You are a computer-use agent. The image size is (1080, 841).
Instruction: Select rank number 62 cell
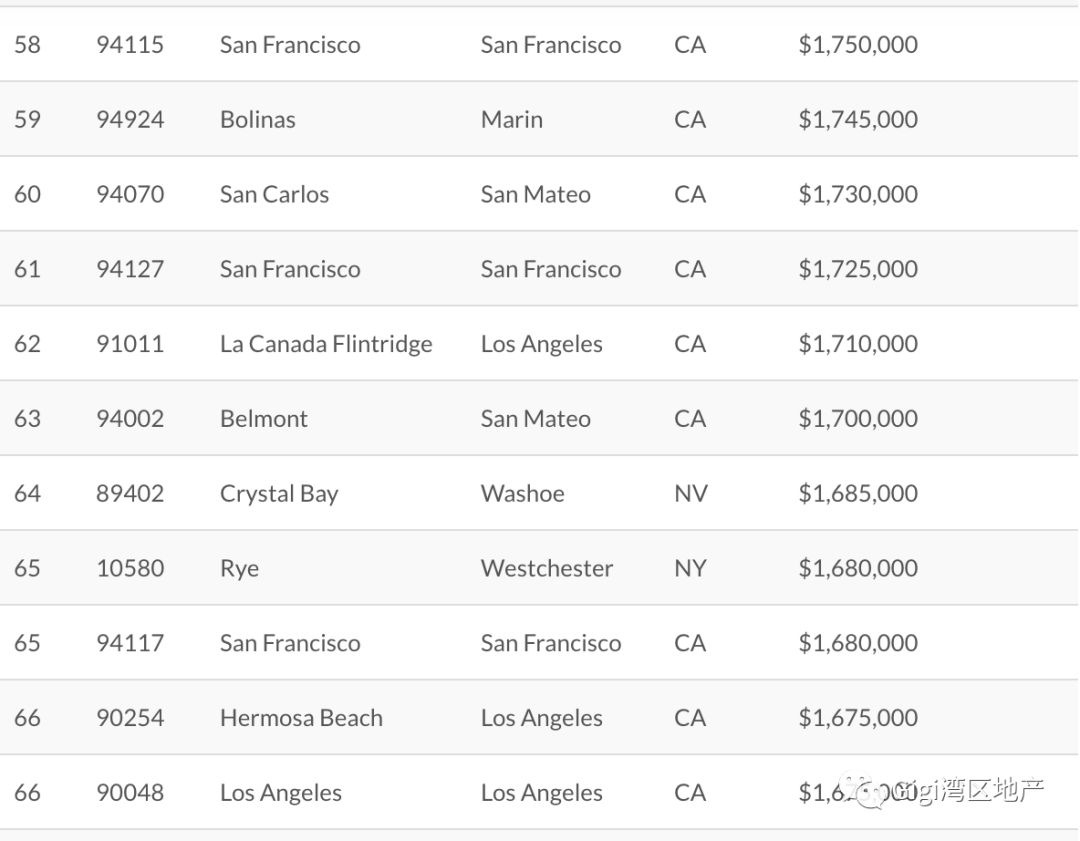click(x=28, y=344)
